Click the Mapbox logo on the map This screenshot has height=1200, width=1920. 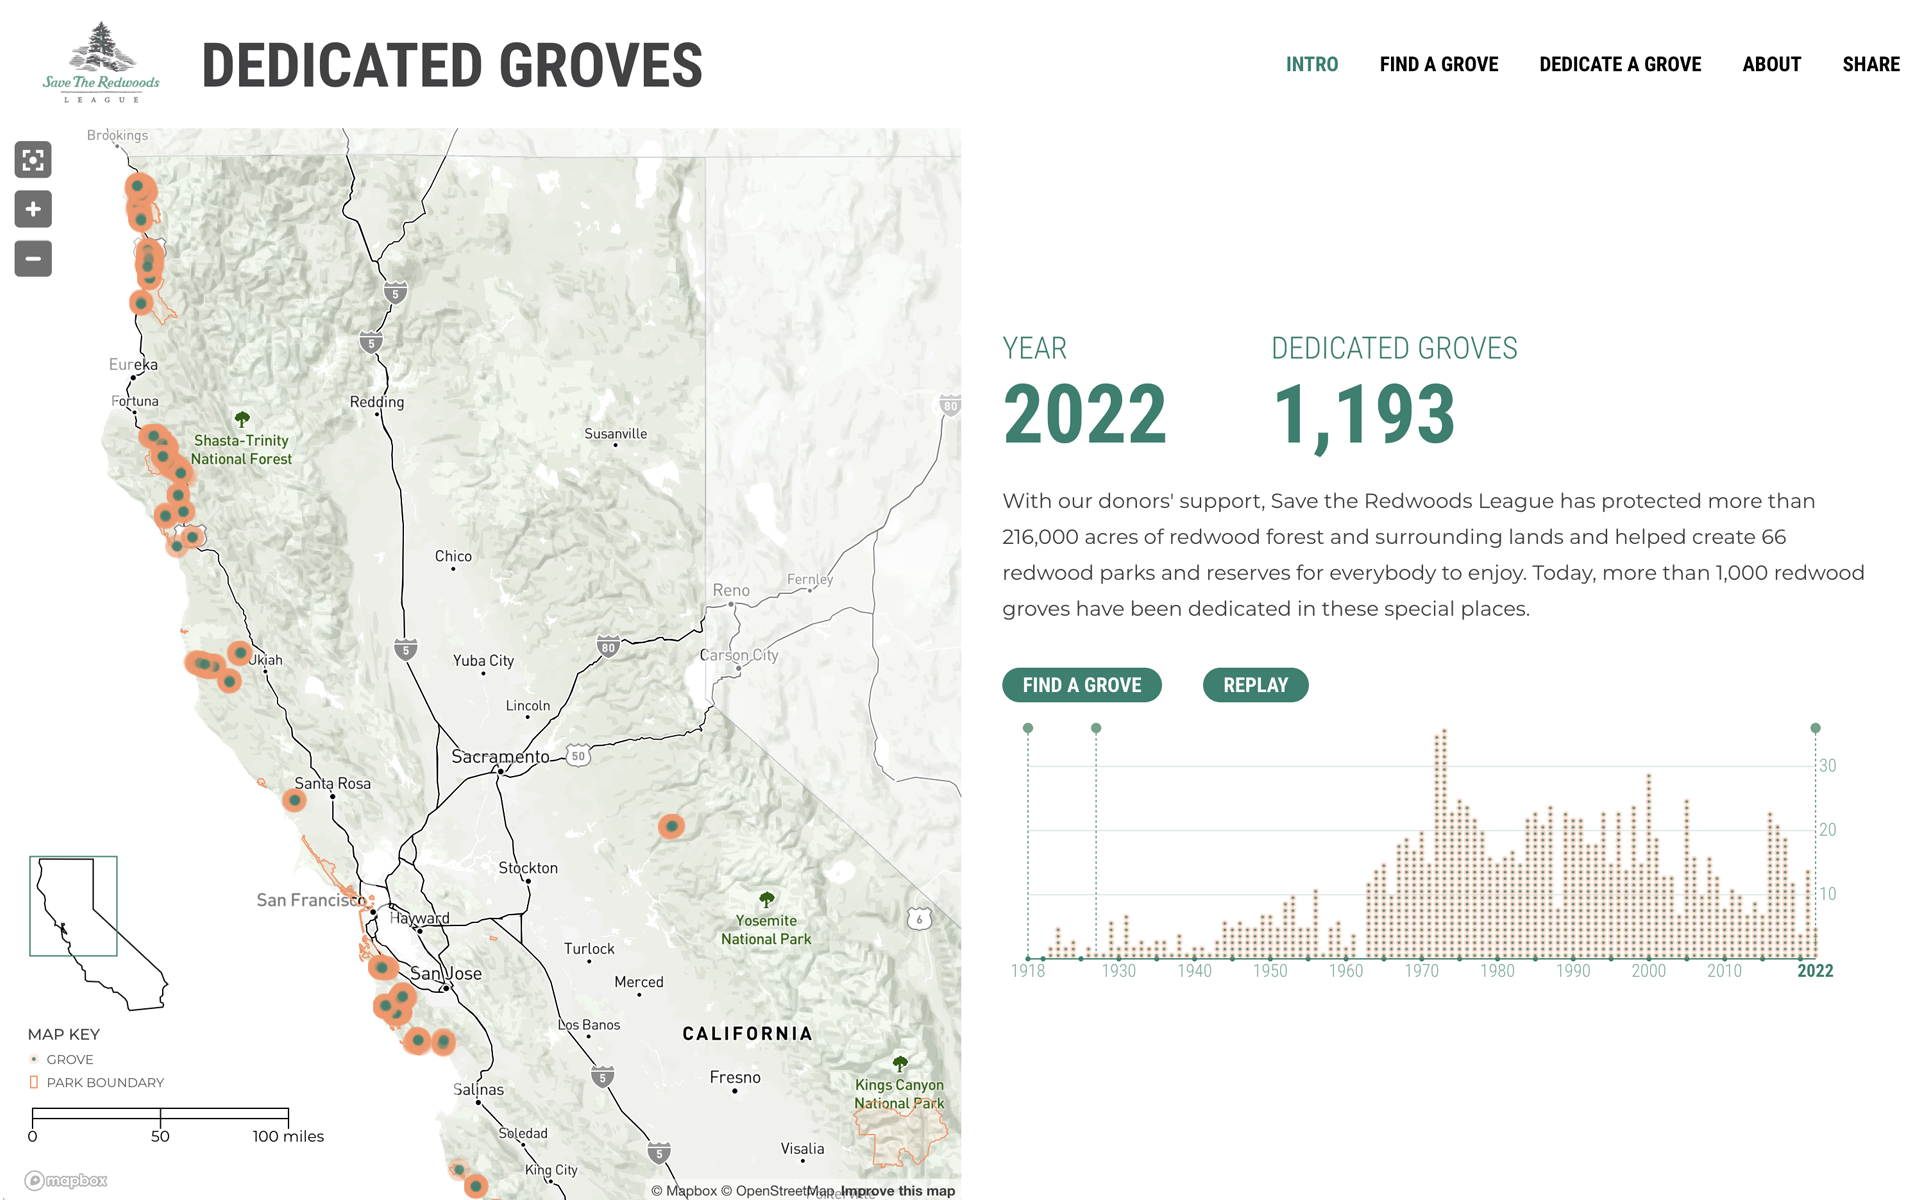pyautogui.click(x=66, y=1180)
